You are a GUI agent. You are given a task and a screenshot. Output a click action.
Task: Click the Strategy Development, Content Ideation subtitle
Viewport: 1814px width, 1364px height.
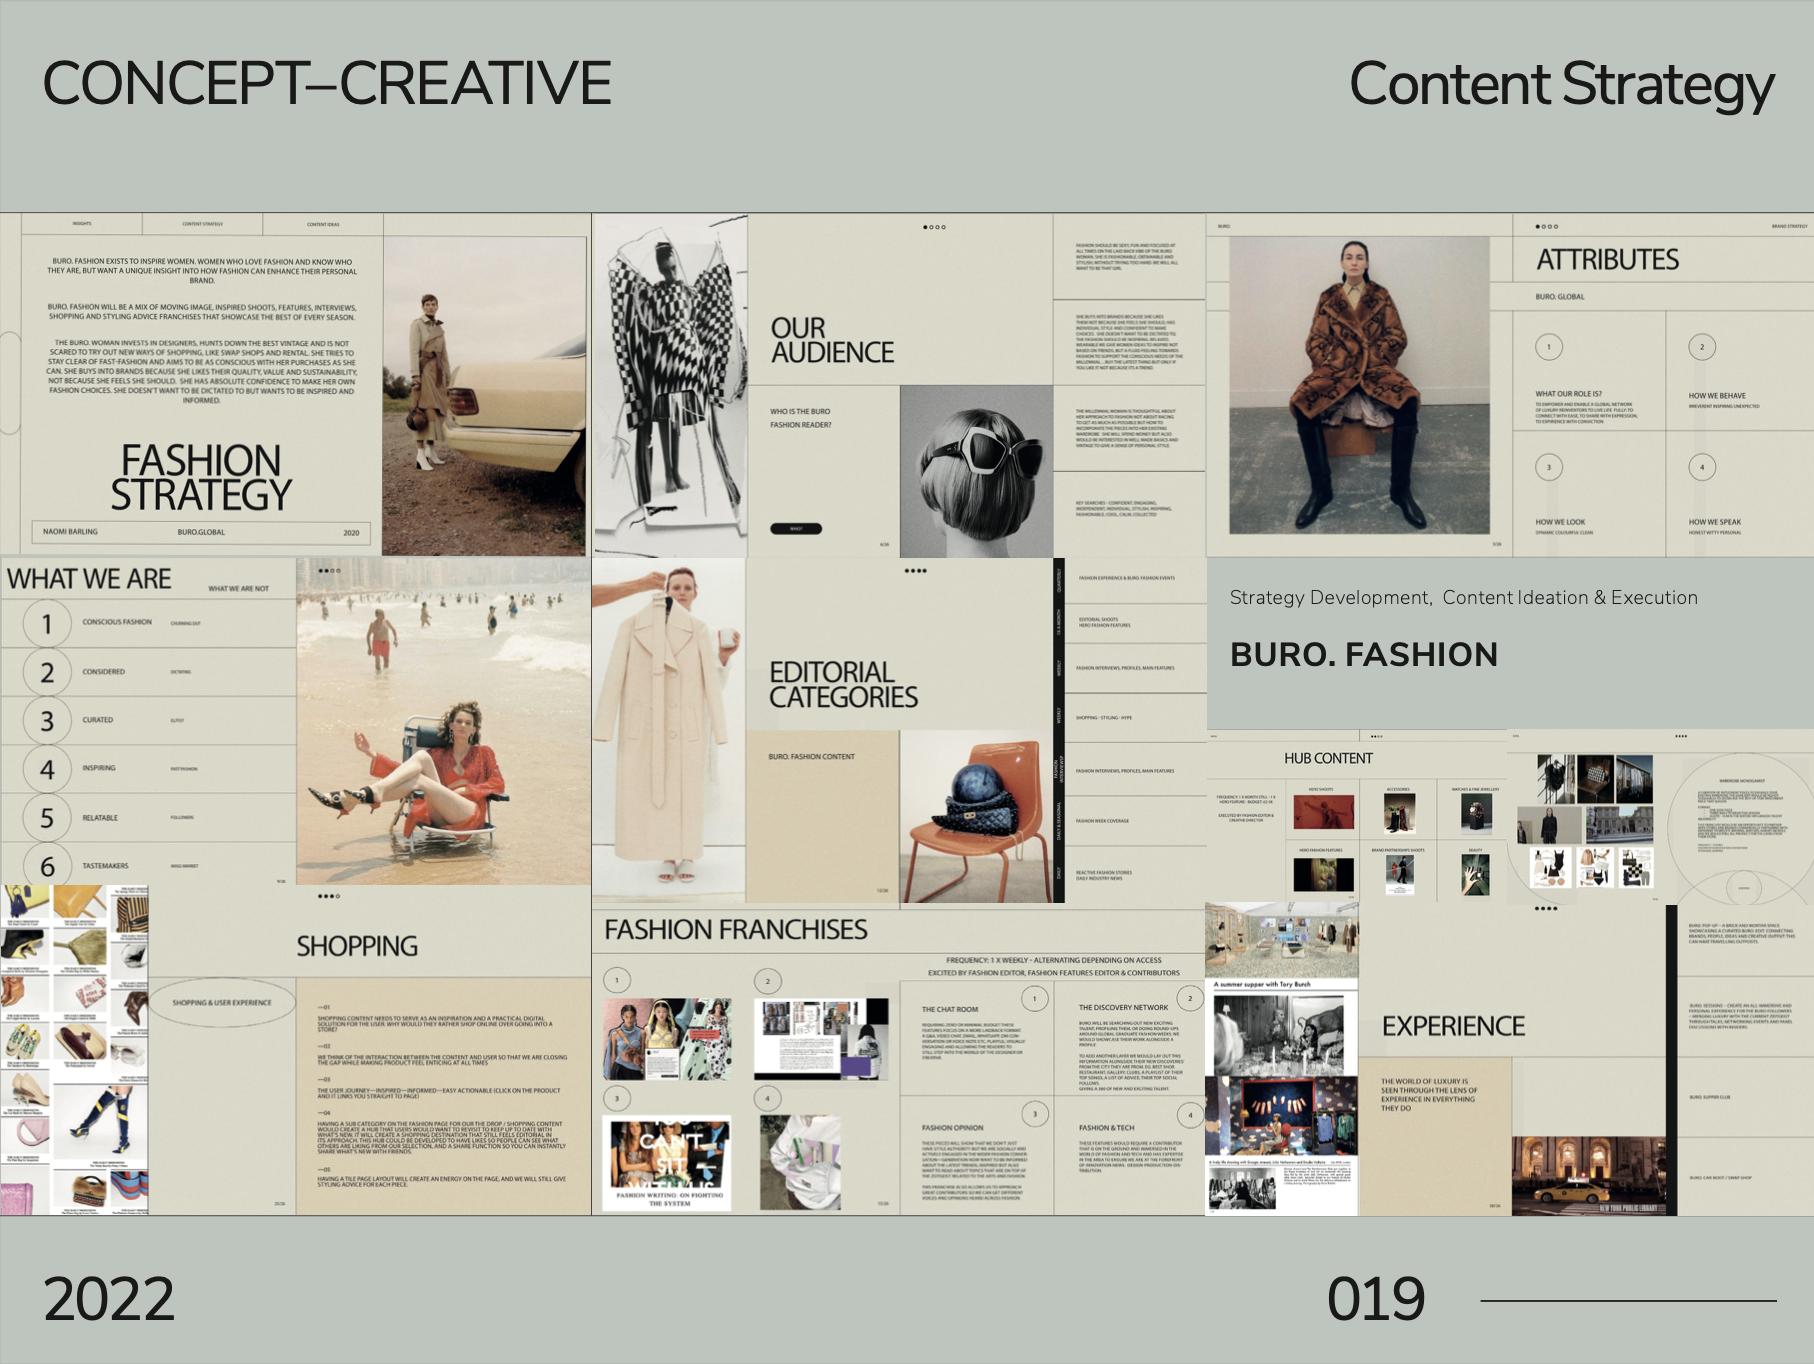1463,597
